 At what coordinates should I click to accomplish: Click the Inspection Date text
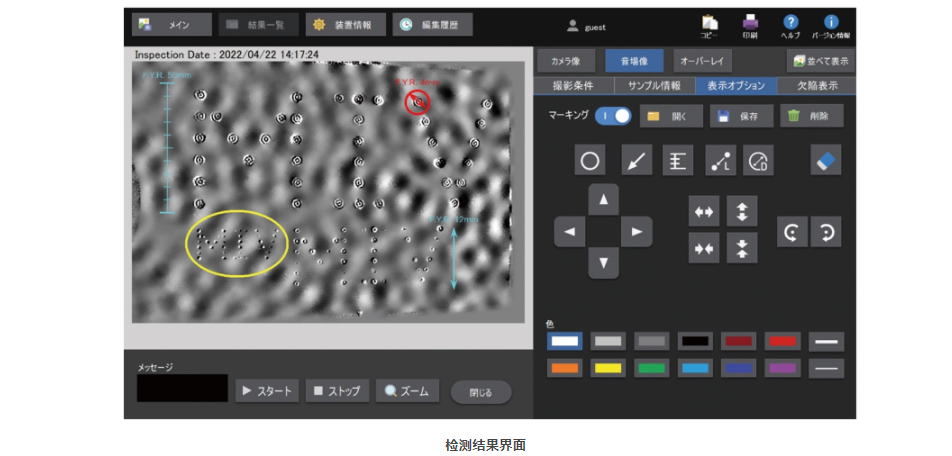click(x=227, y=55)
